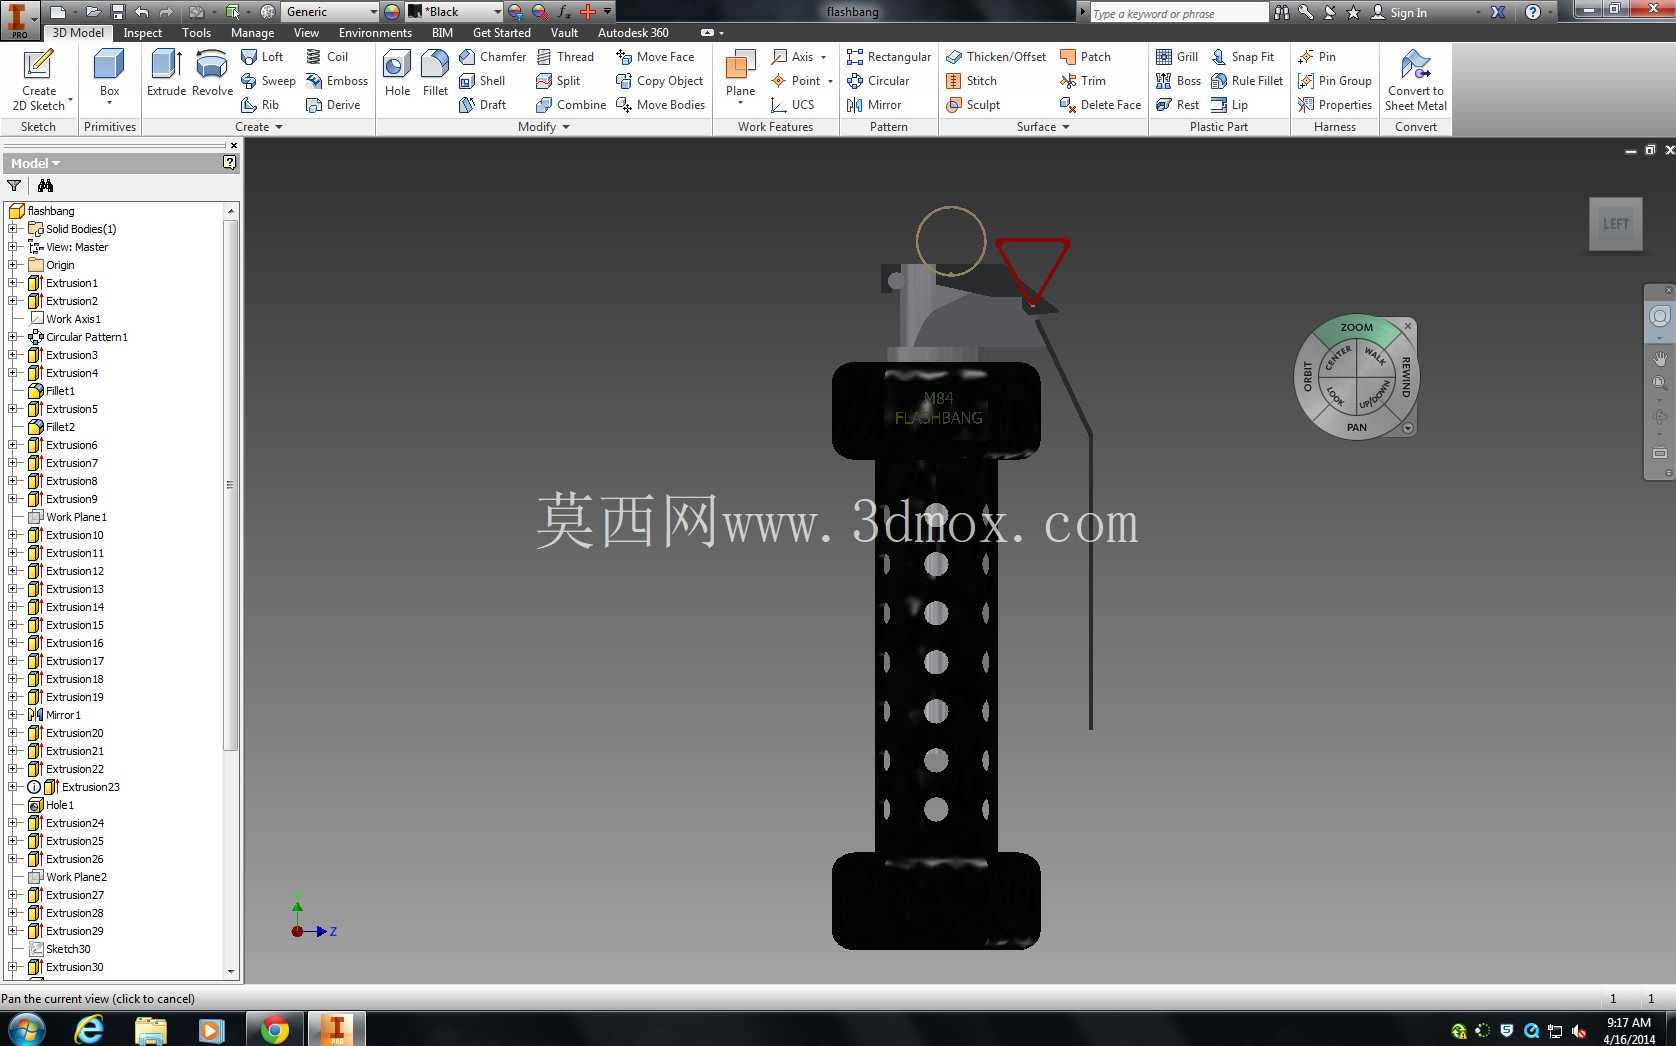
Task: Click the Sign In button
Action: (1398, 12)
